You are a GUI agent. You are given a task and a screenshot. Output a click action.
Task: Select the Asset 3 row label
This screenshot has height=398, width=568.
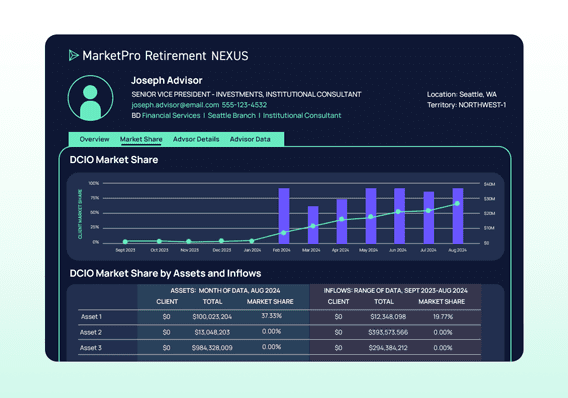tap(91, 348)
